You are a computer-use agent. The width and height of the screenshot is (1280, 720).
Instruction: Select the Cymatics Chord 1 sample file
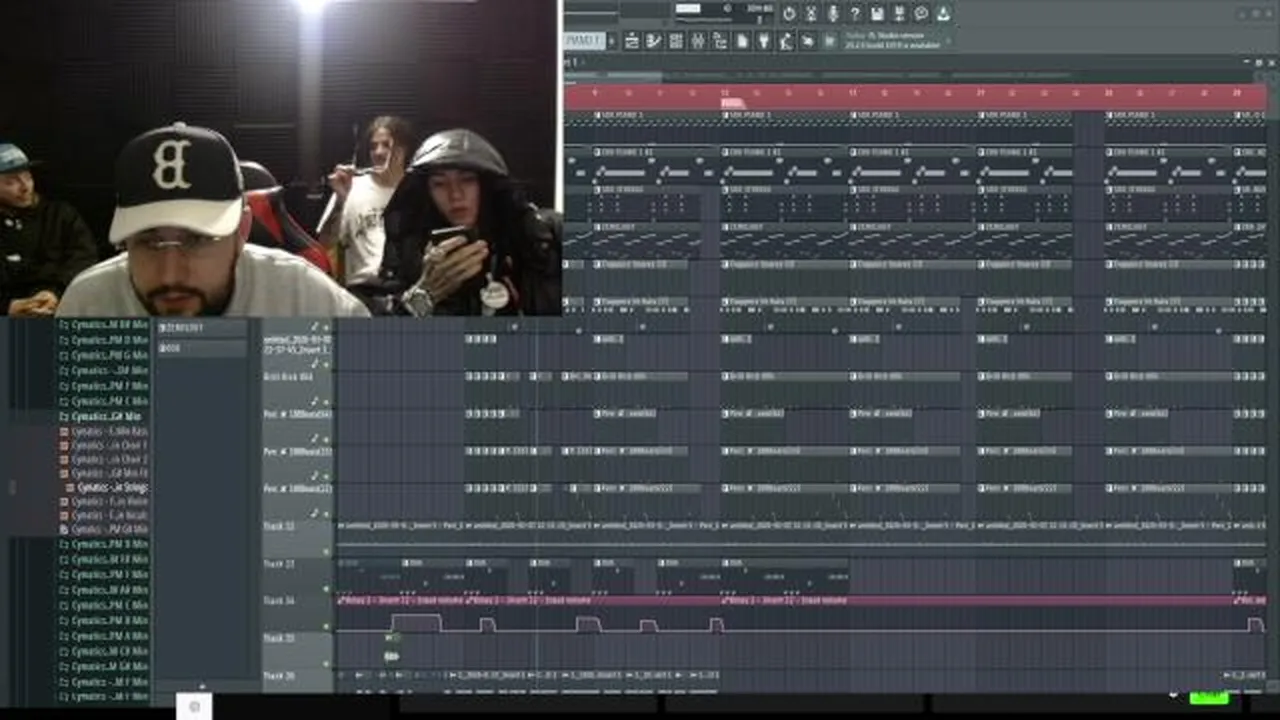pos(104,445)
